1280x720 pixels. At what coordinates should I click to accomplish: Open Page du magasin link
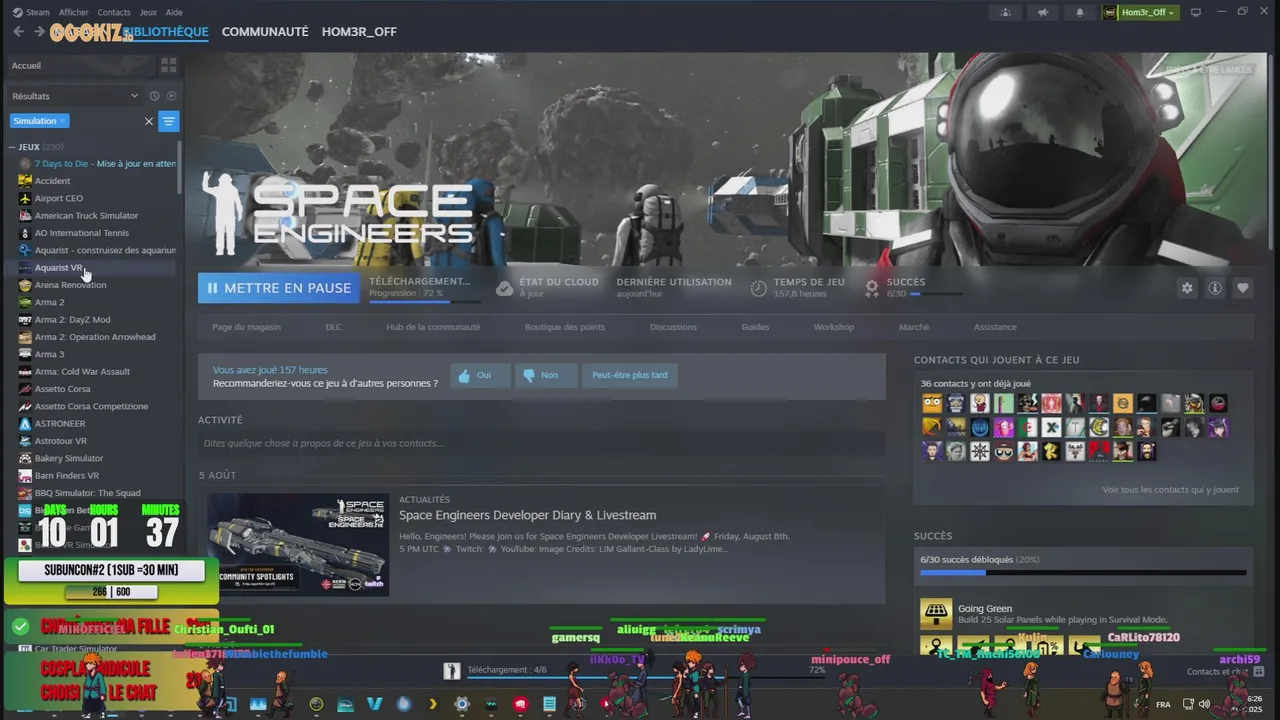click(x=246, y=327)
